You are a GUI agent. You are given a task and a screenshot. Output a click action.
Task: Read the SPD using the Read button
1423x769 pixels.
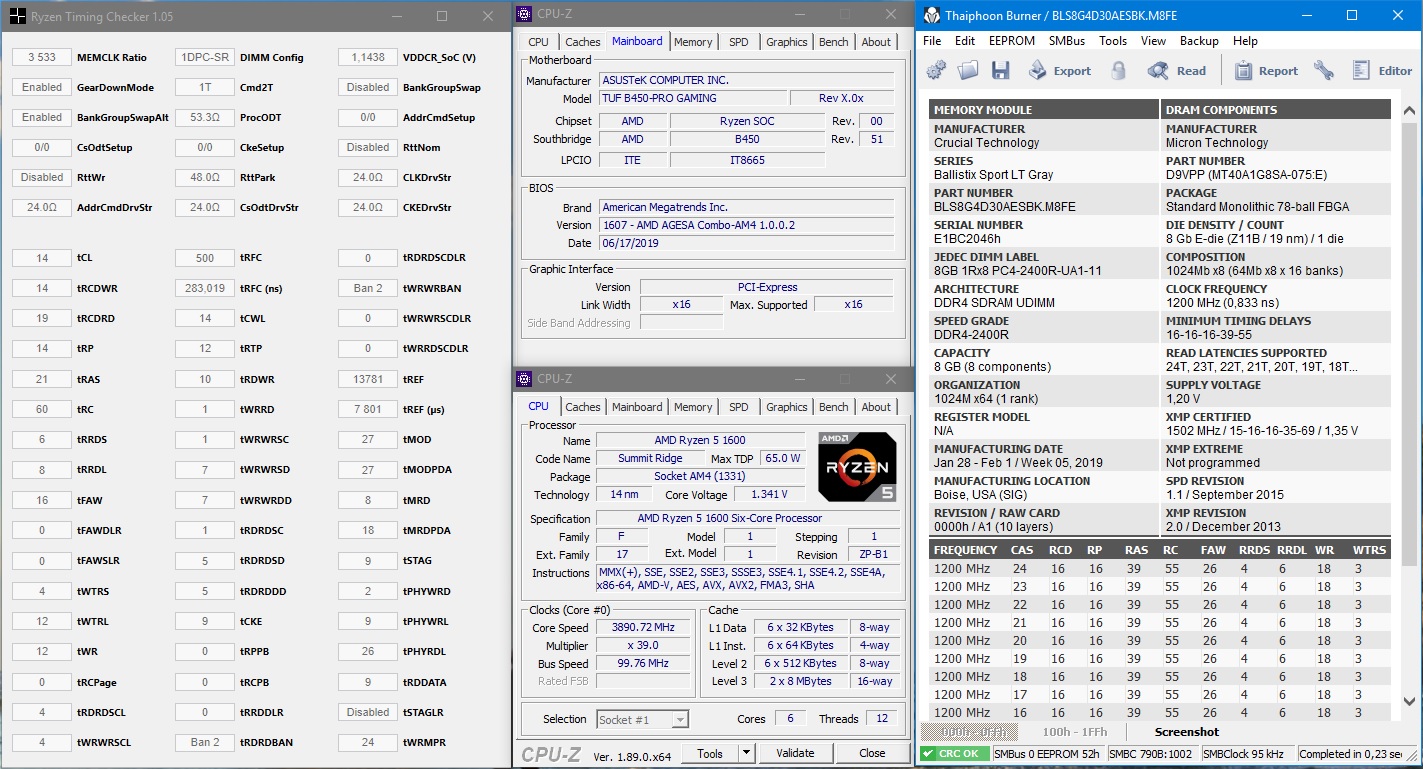pyautogui.click(x=1177, y=70)
